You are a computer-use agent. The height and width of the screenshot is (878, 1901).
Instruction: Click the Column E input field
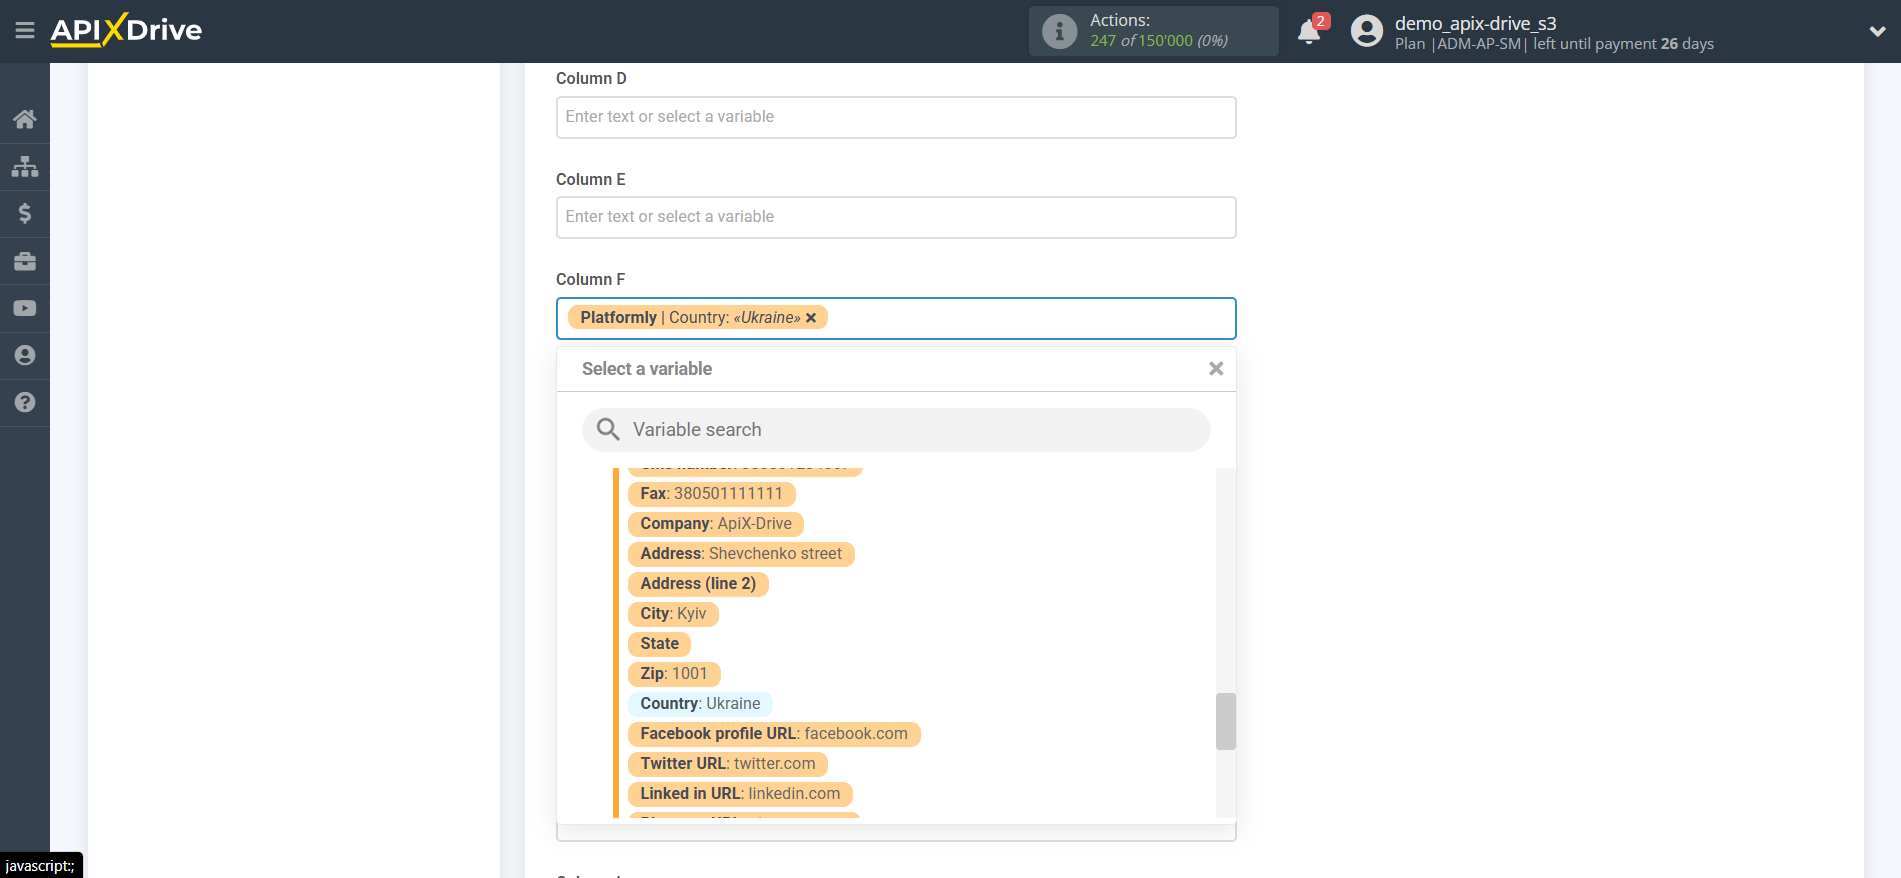pos(896,217)
